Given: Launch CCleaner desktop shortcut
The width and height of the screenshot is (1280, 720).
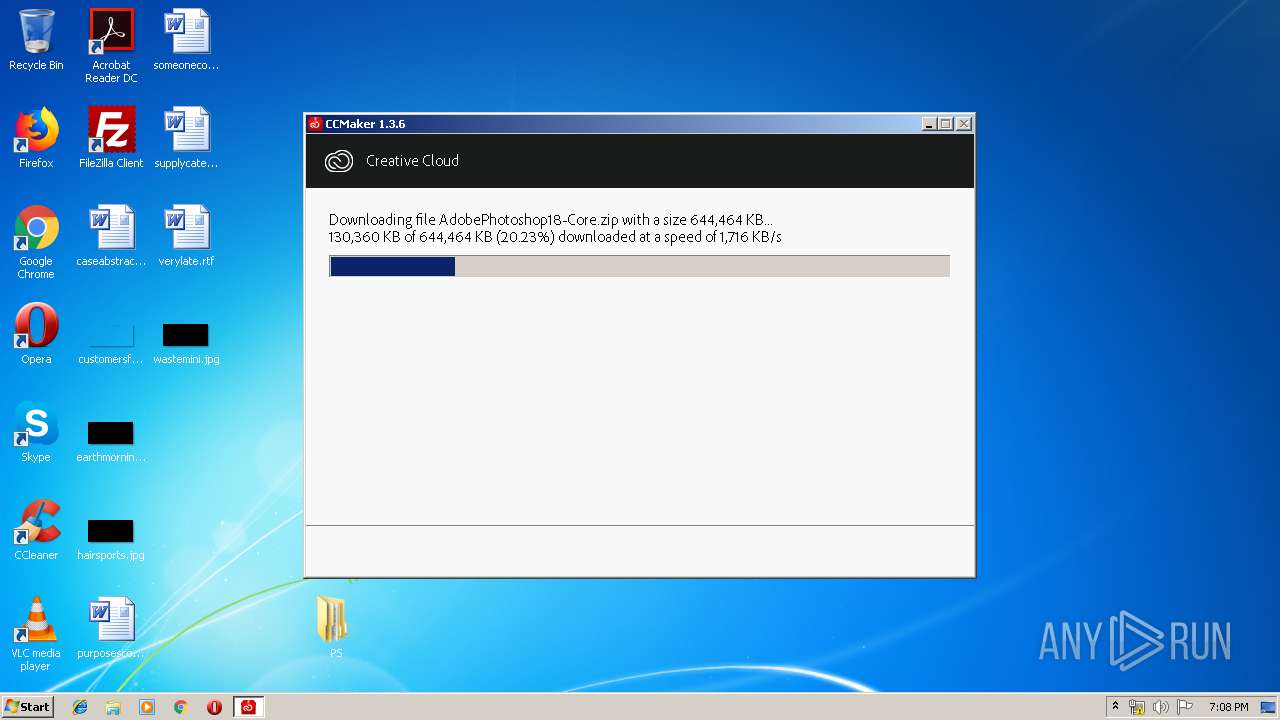Looking at the screenshot, I should (36, 530).
